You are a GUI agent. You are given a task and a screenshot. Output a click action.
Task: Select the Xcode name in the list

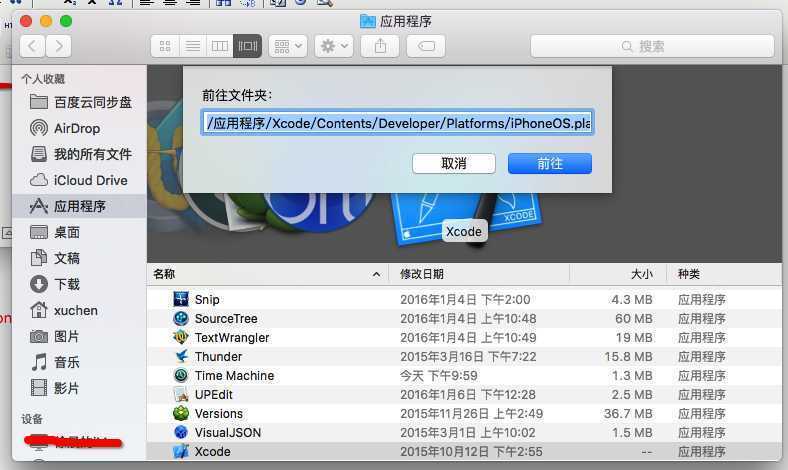tap(213, 451)
